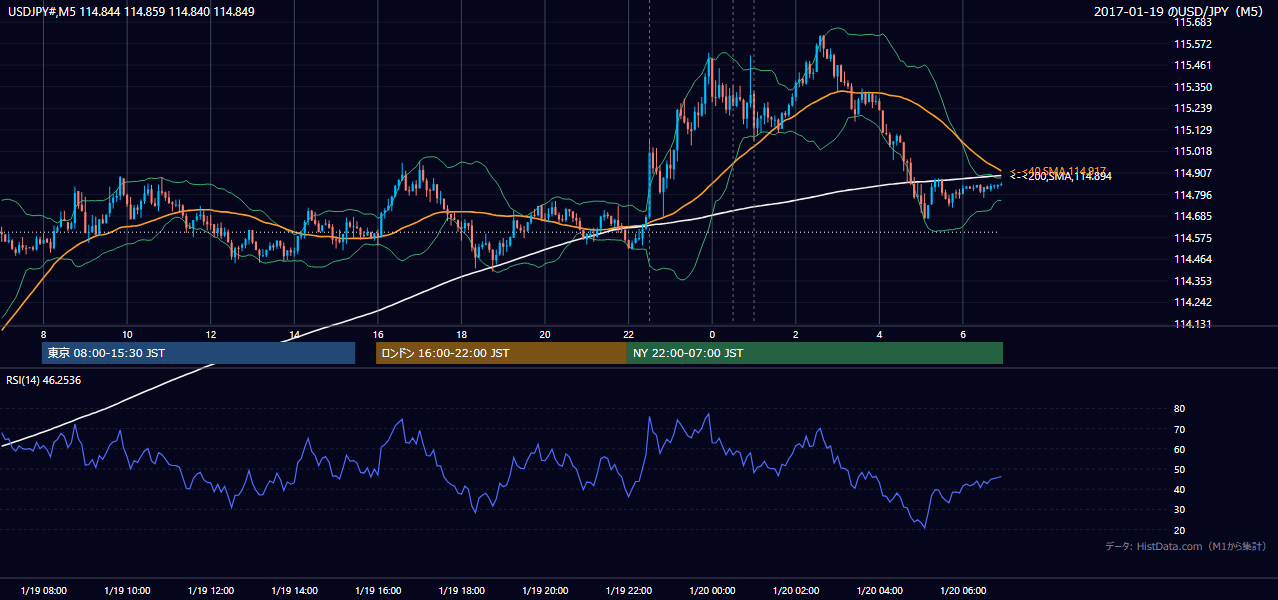This screenshot has width=1278, height=600.
Task: Click hour label 12 under the price chart
Action: [210, 333]
